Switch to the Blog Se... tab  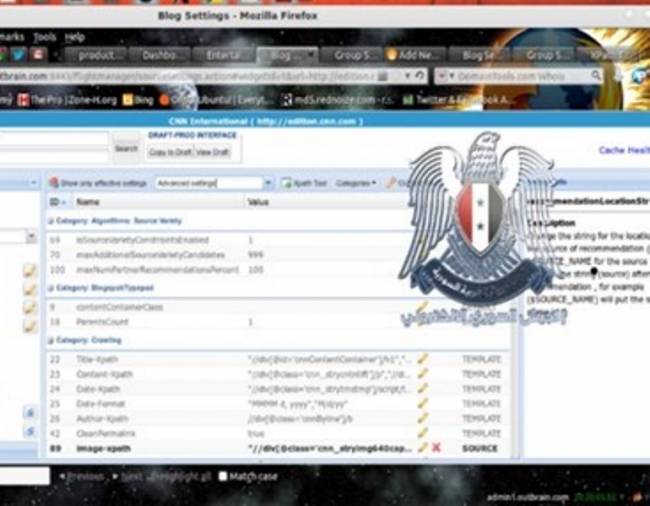coord(480,55)
